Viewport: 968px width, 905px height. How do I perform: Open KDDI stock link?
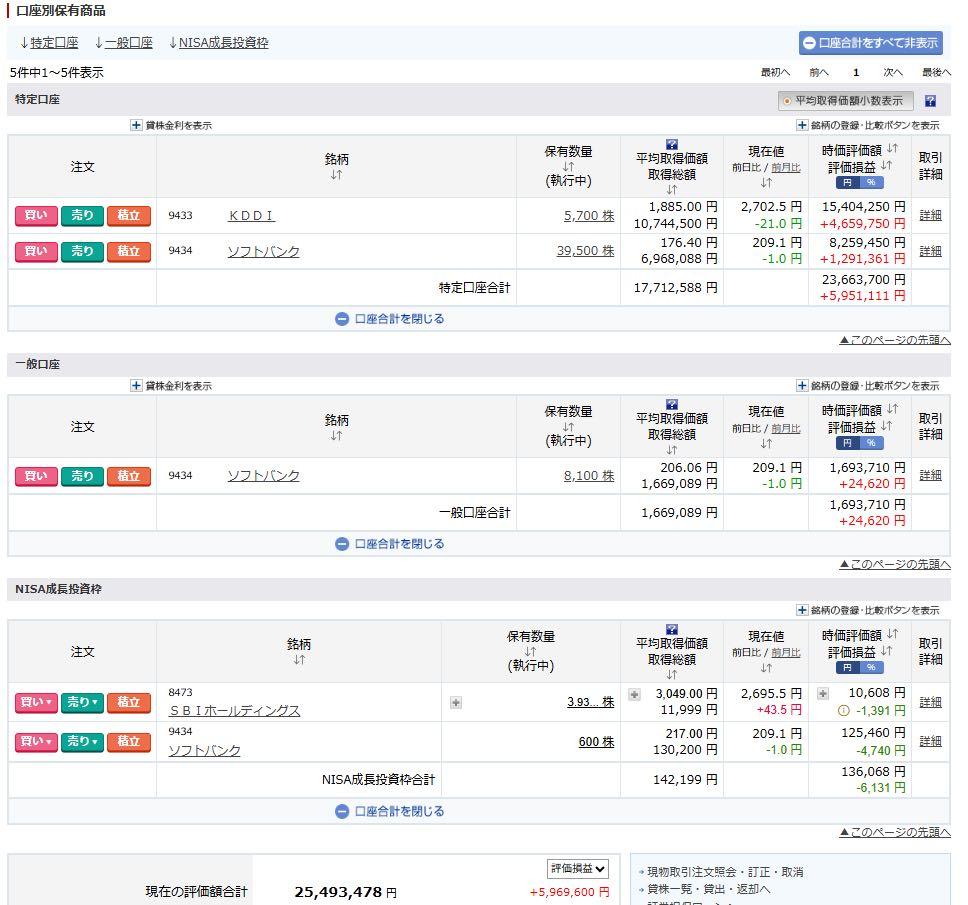(251, 215)
